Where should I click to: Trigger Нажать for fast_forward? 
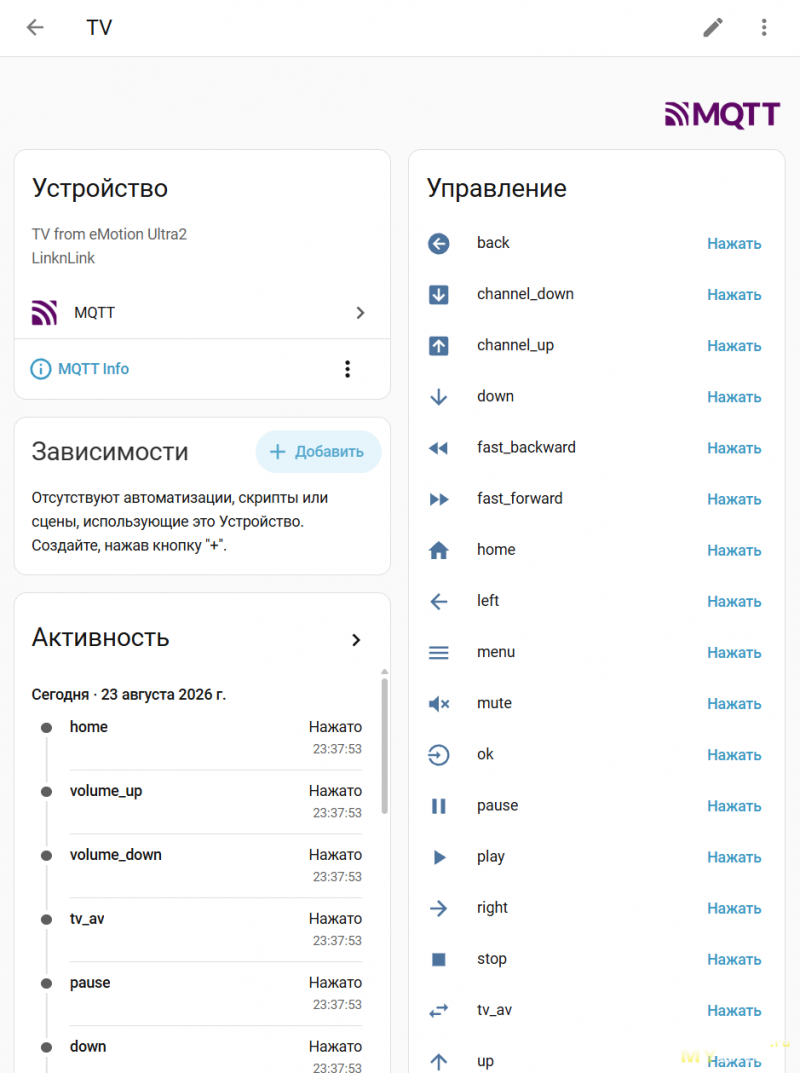pos(734,499)
